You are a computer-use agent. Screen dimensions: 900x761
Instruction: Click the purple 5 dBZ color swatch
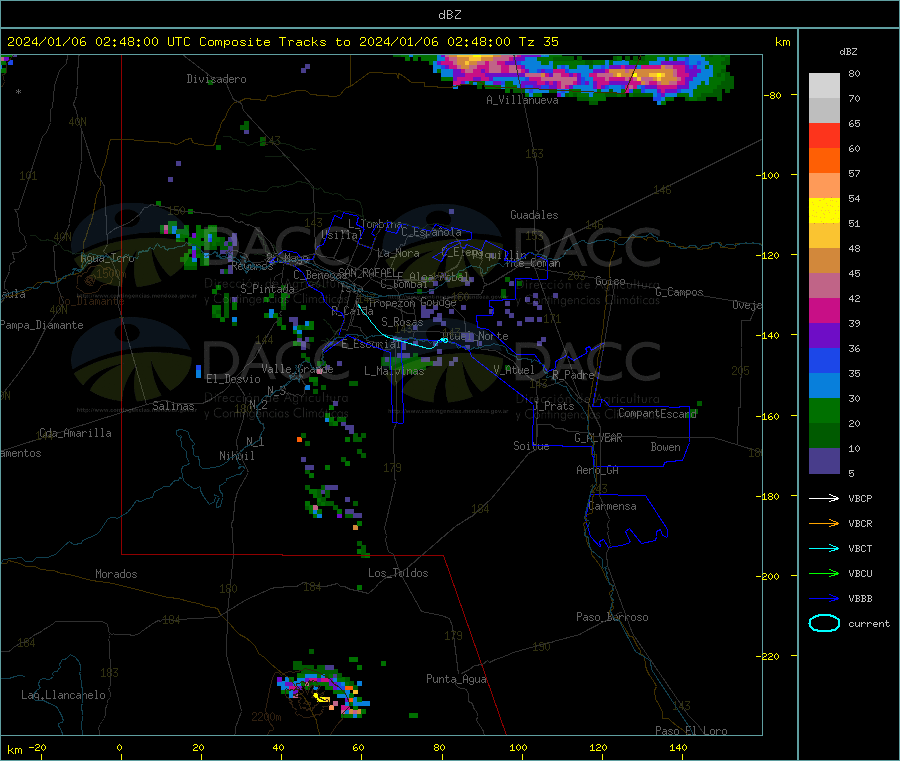pos(824,461)
